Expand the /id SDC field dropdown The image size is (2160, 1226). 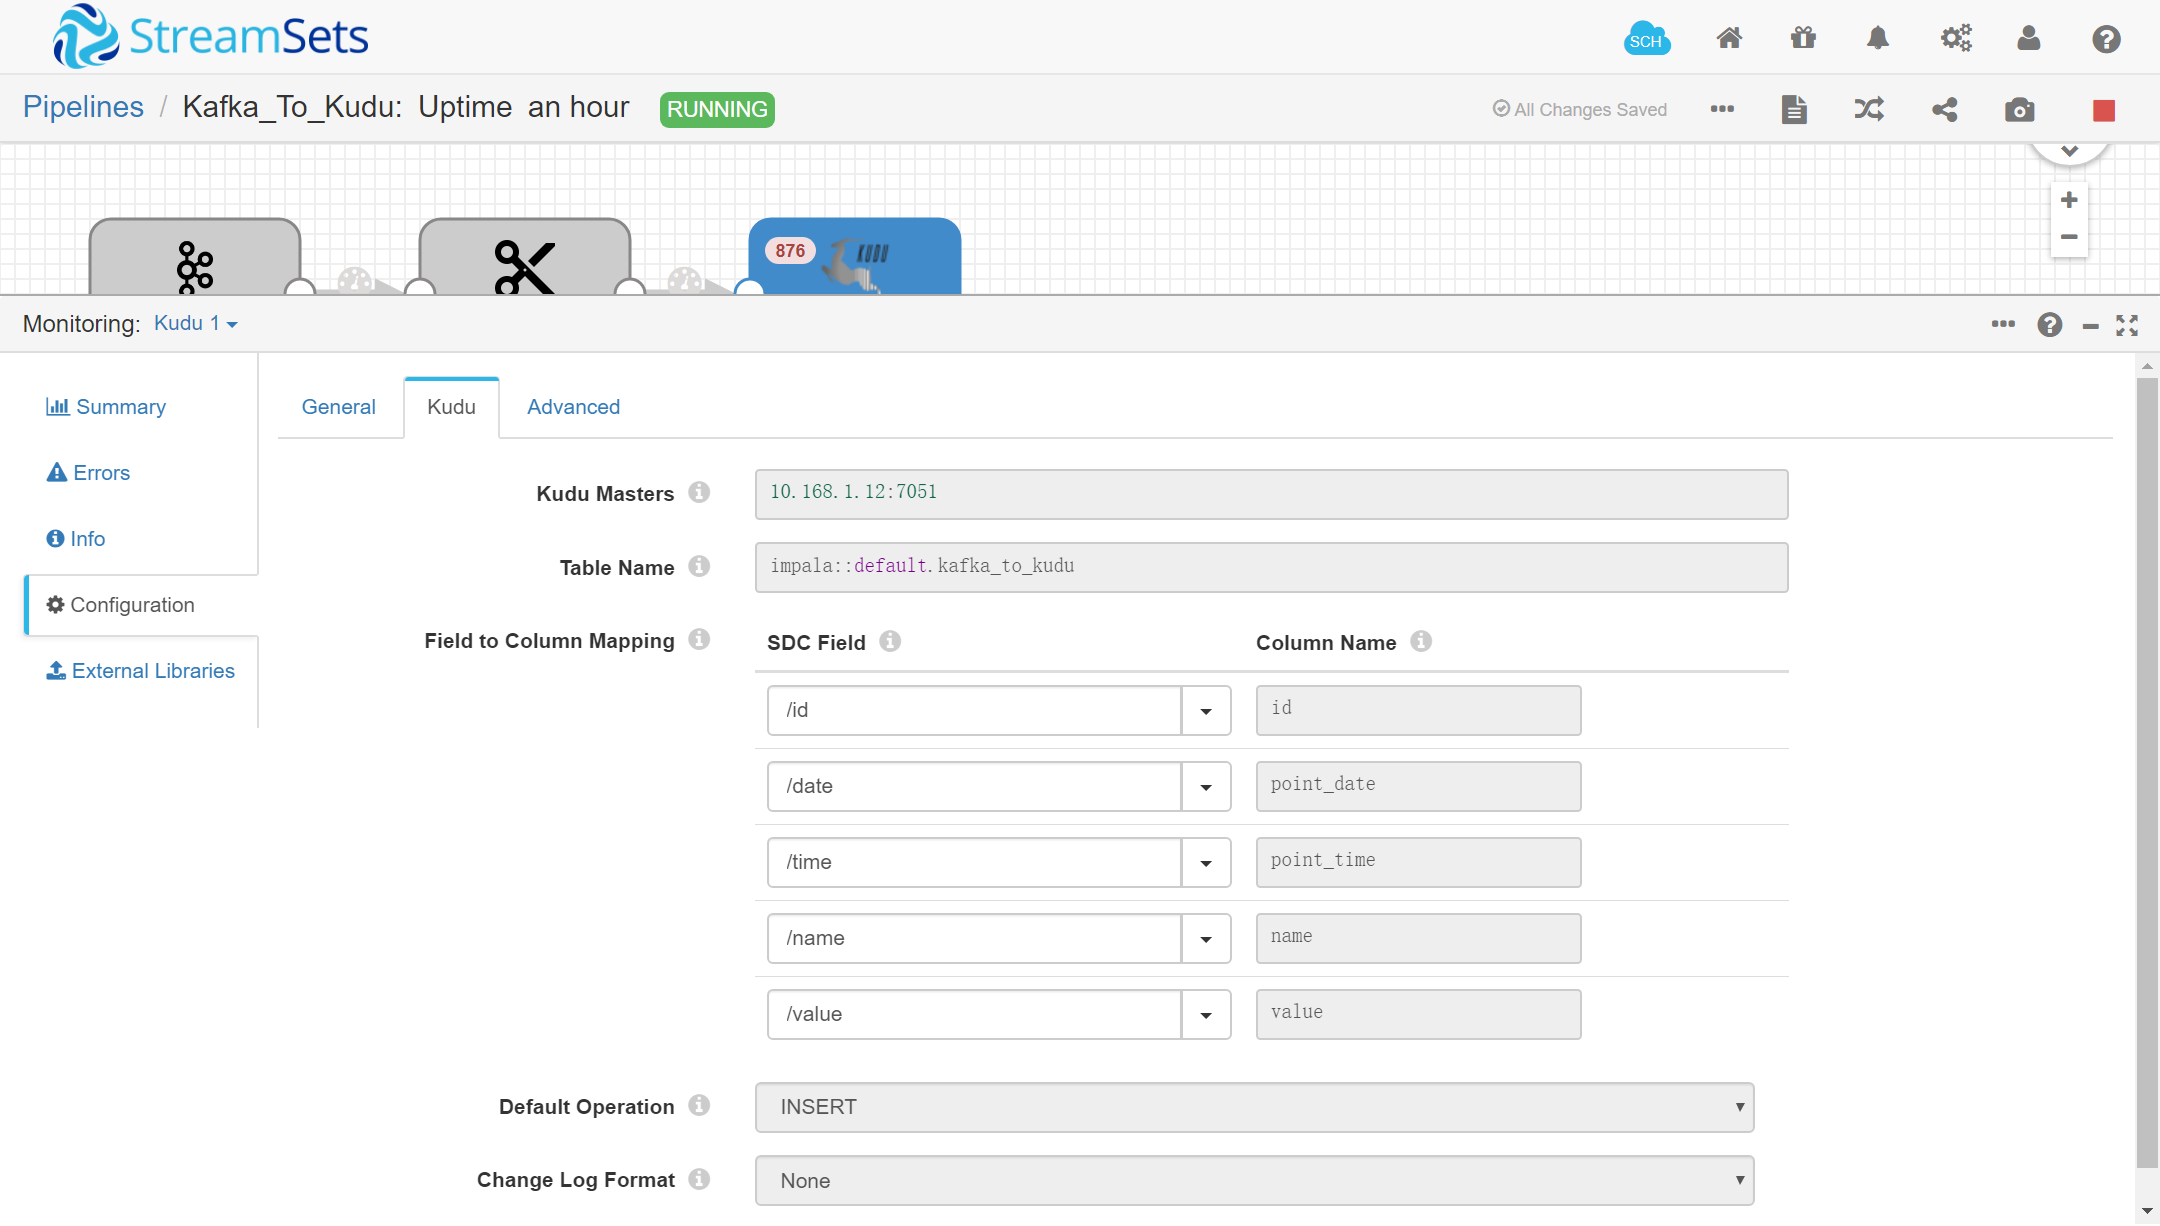[1206, 711]
